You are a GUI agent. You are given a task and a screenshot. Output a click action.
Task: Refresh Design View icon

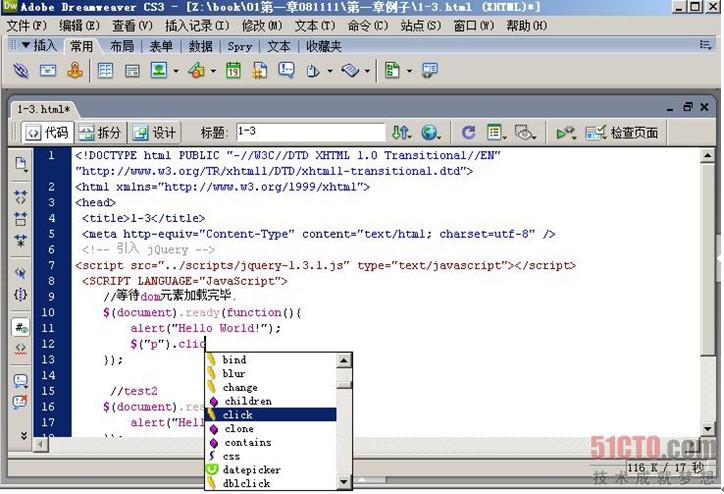(468, 133)
